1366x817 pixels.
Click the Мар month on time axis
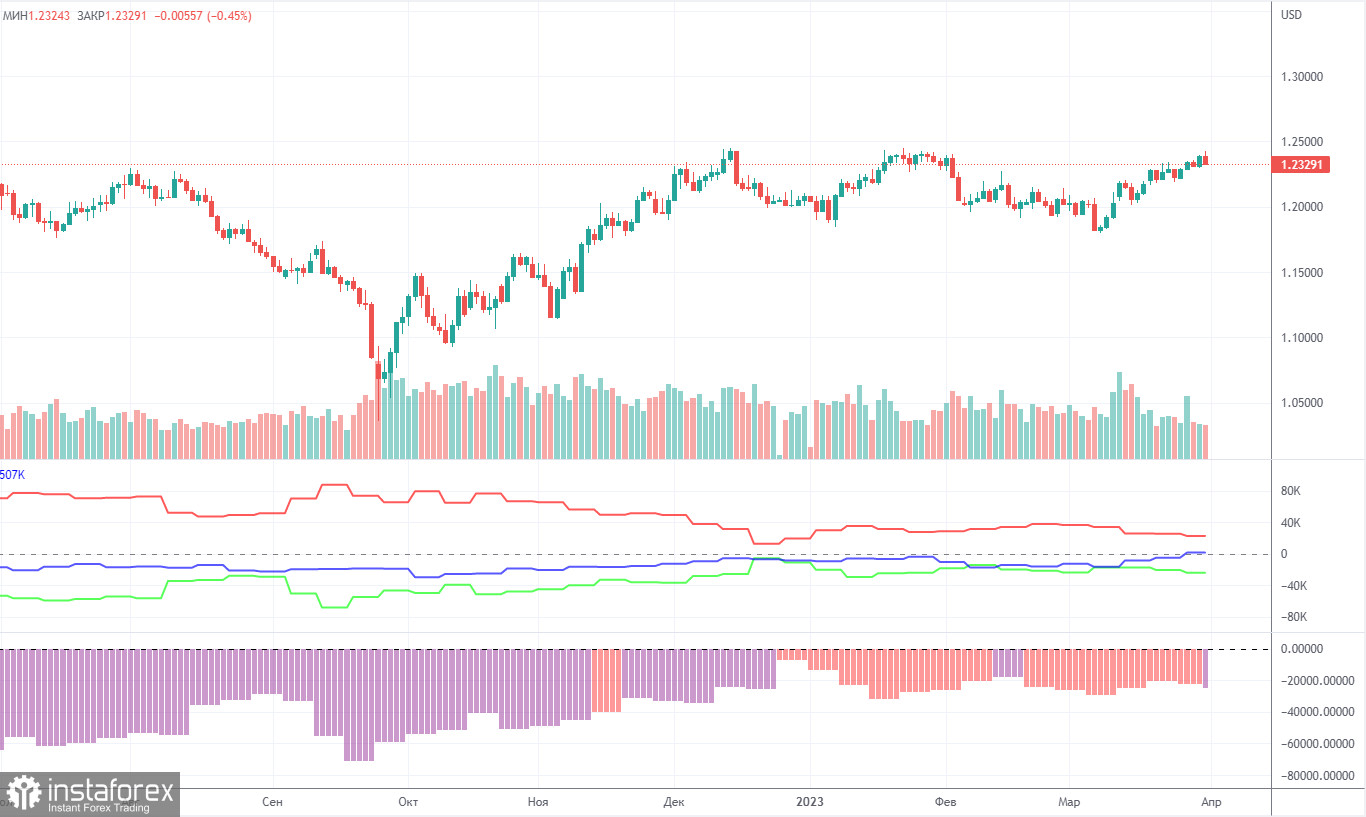(x=1070, y=802)
